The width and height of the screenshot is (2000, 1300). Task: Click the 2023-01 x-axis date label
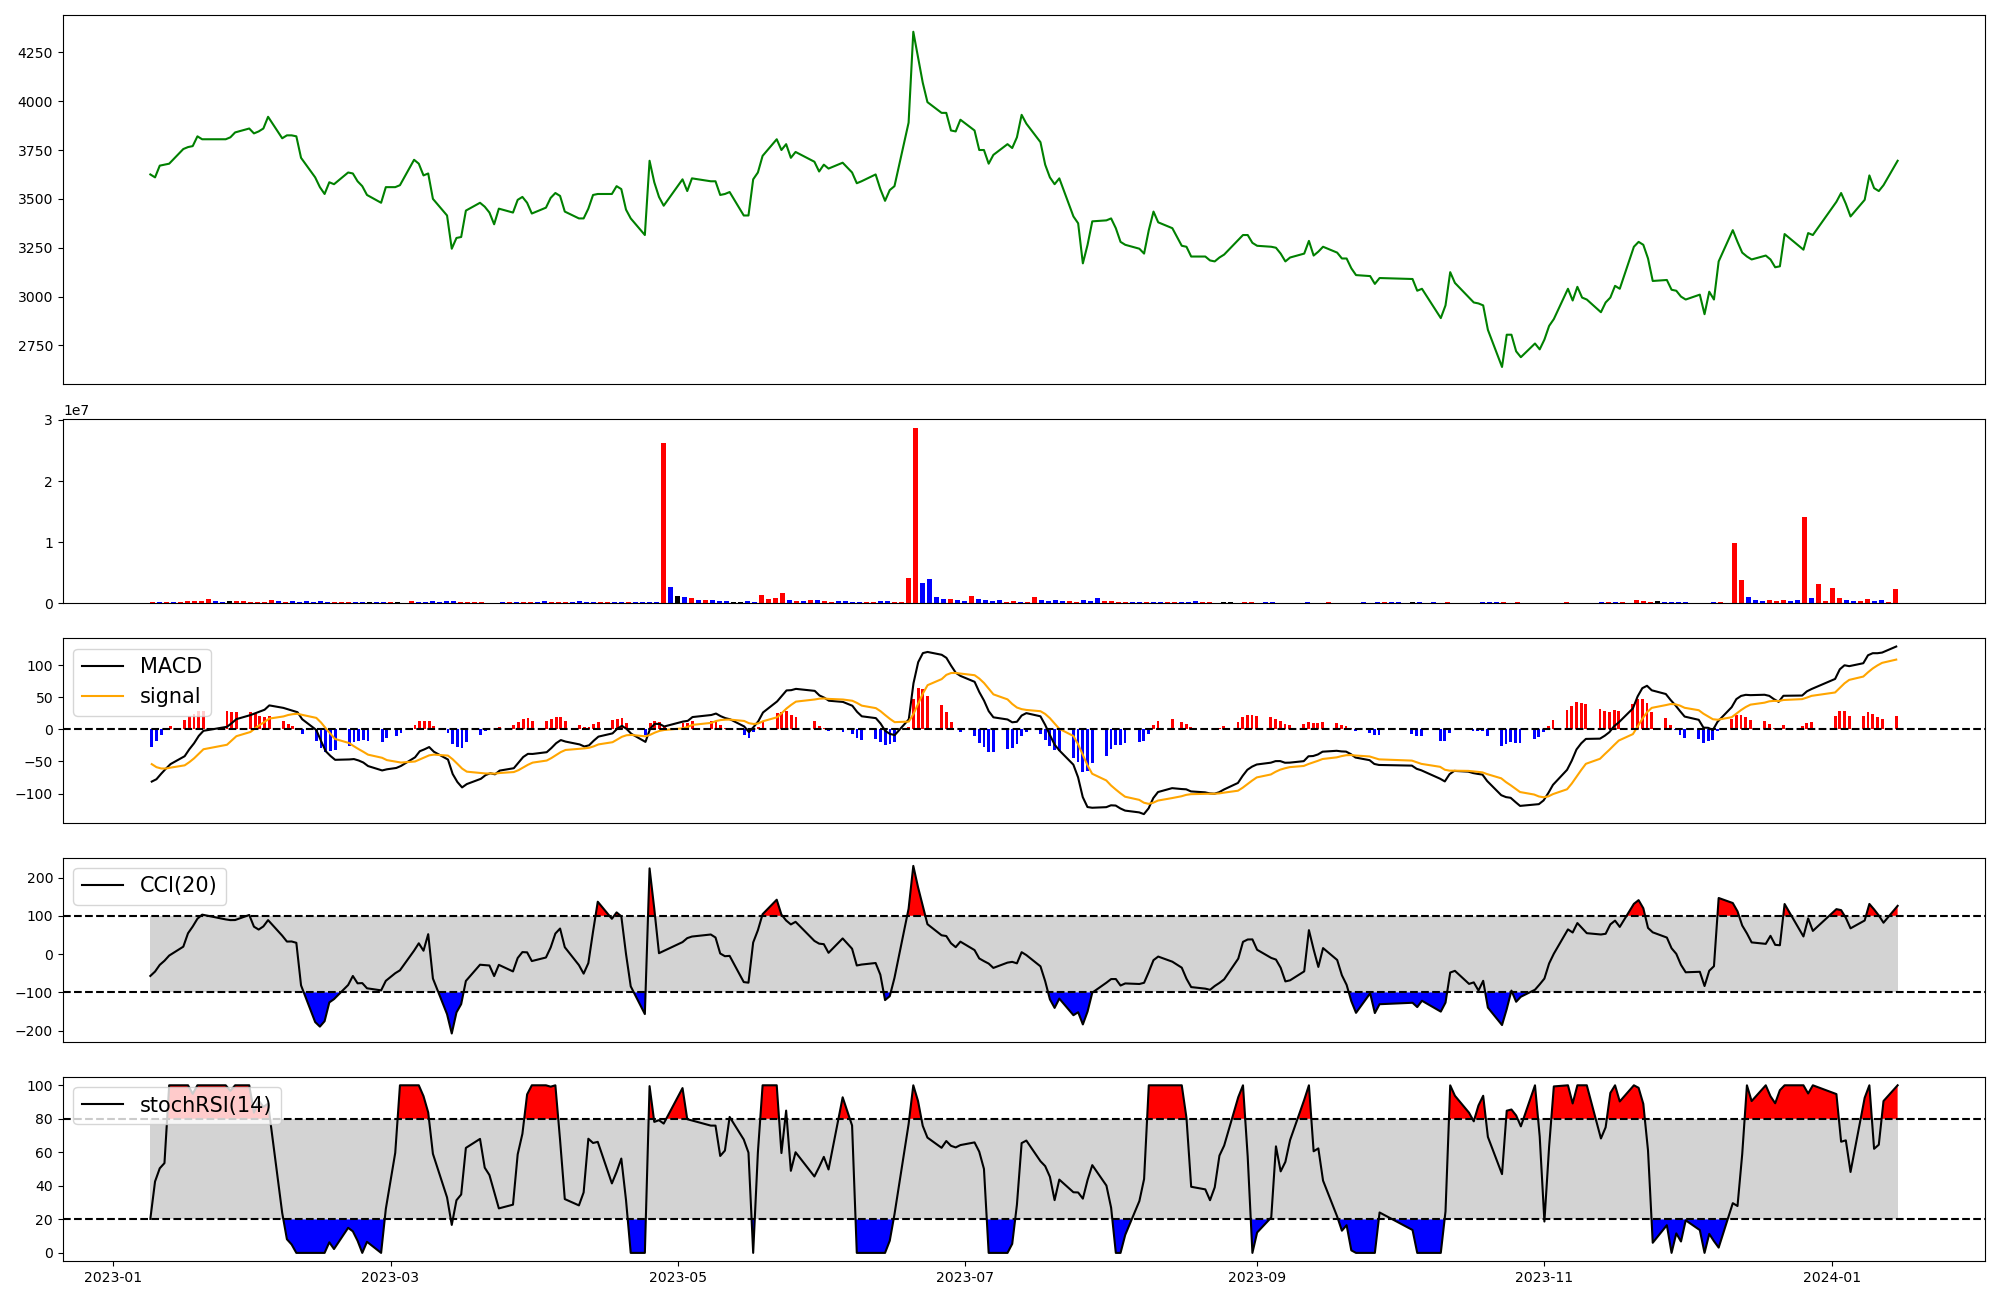(112, 1277)
